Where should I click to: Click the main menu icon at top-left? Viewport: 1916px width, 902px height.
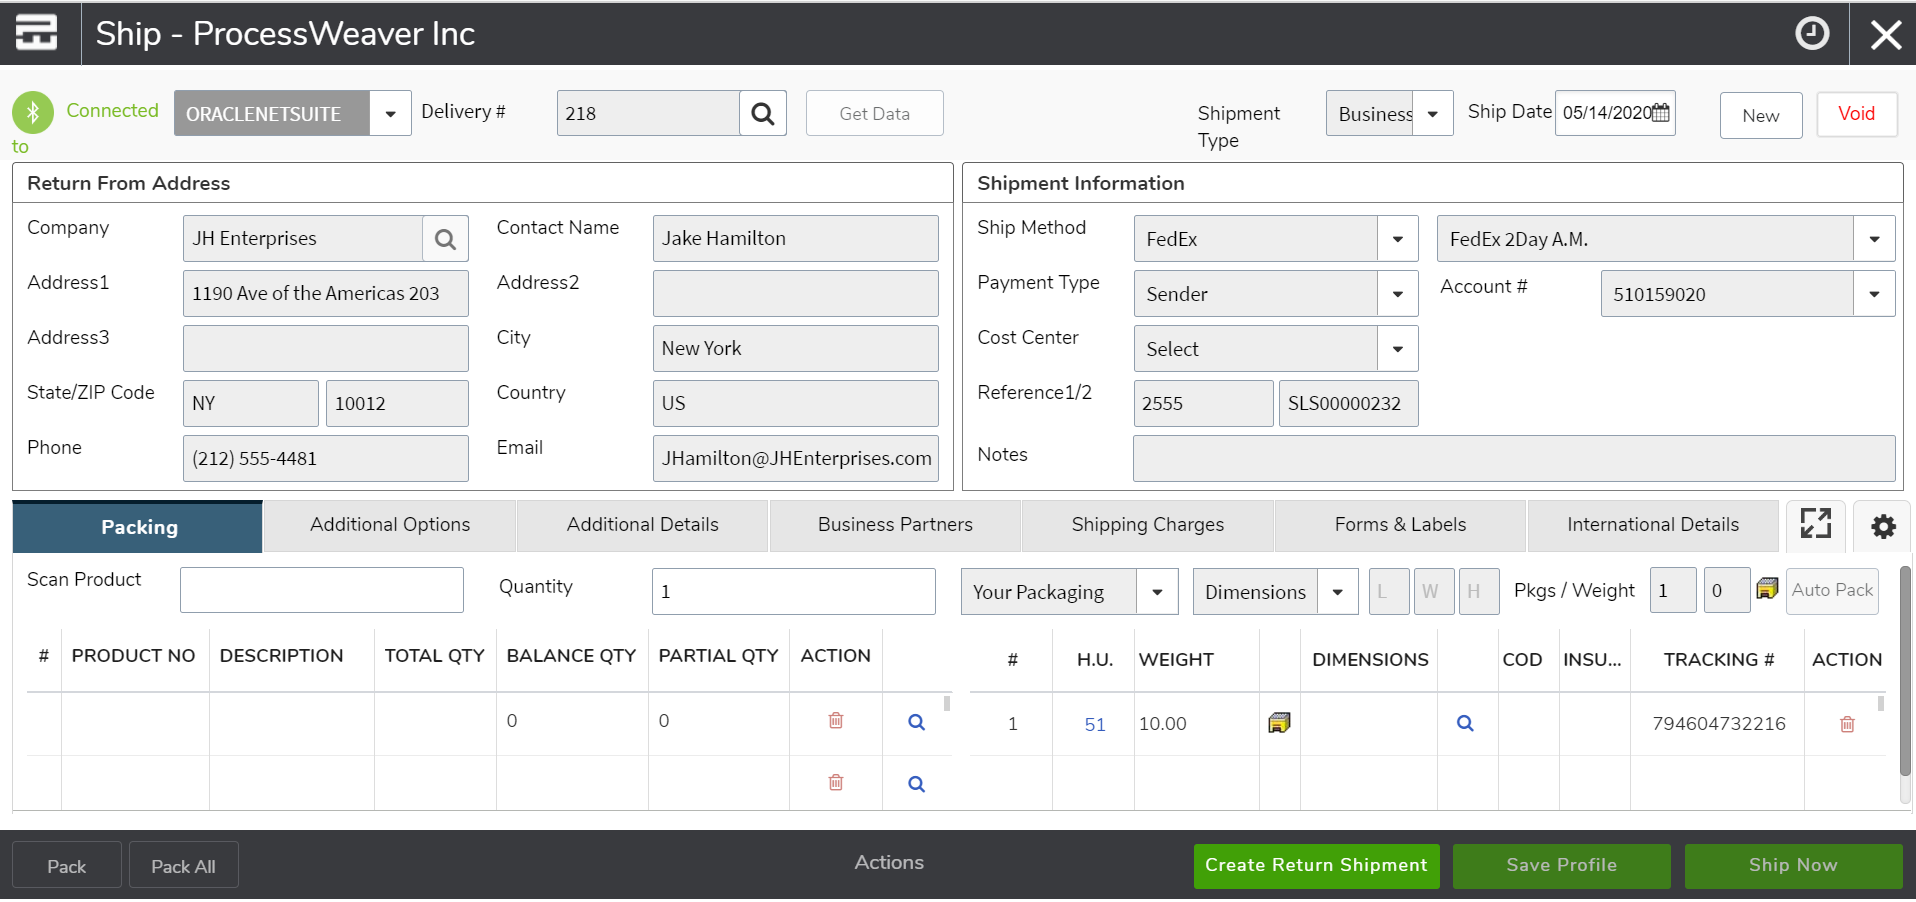37,33
